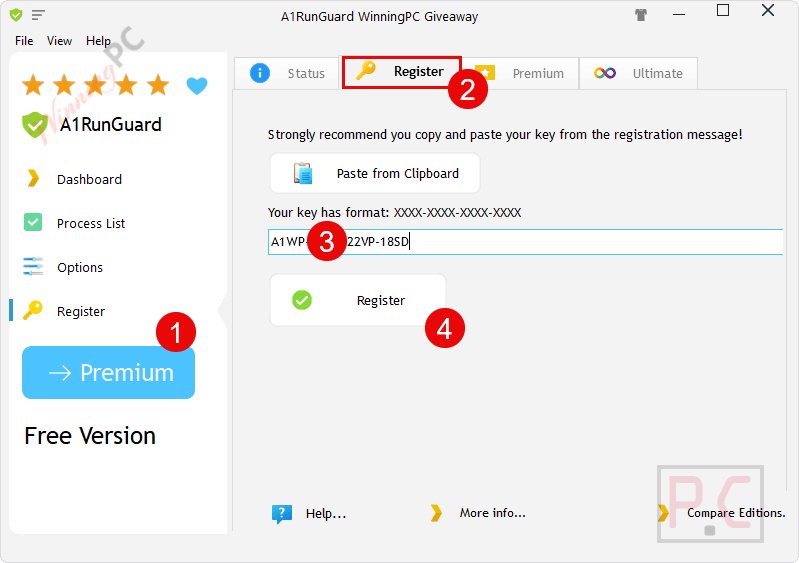The width and height of the screenshot is (799, 563).
Task: Open the View menu
Action: click(59, 41)
